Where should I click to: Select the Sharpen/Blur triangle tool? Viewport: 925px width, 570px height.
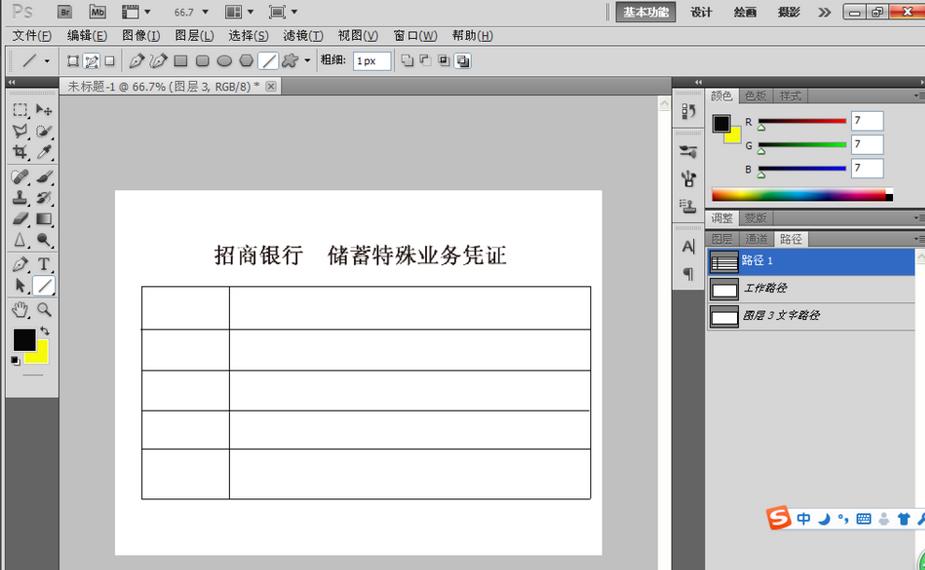(x=20, y=240)
